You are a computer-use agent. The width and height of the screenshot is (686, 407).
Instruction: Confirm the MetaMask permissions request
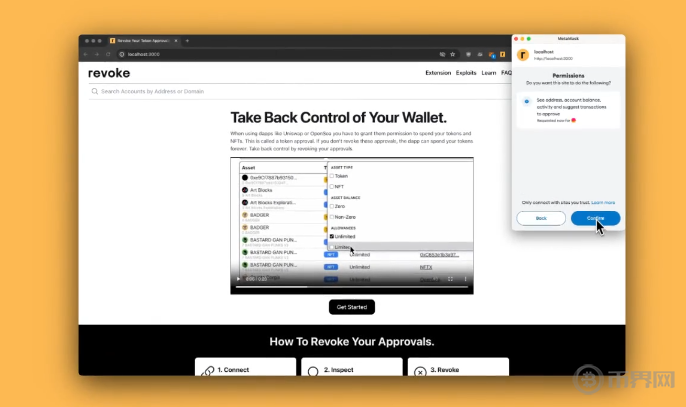coord(595,218)
